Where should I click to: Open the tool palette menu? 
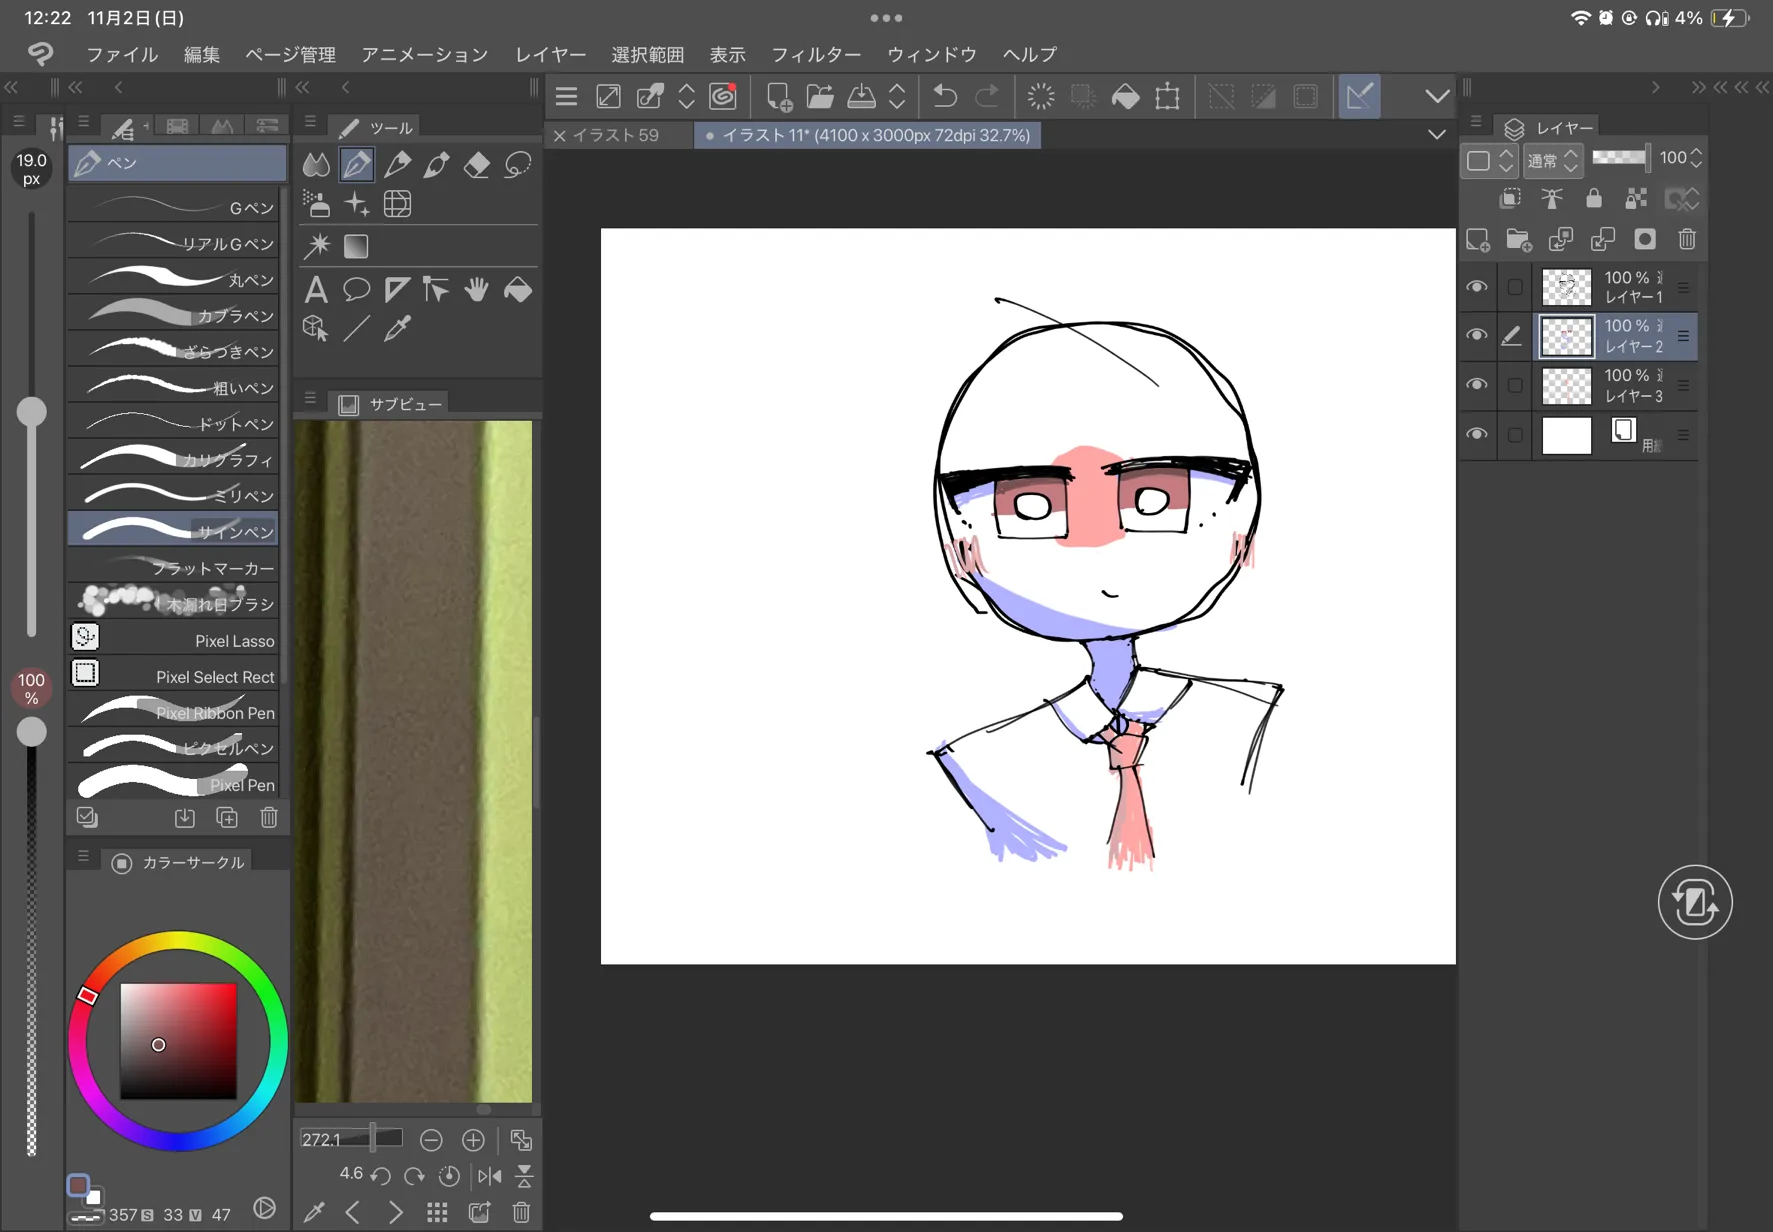point(310,122)
